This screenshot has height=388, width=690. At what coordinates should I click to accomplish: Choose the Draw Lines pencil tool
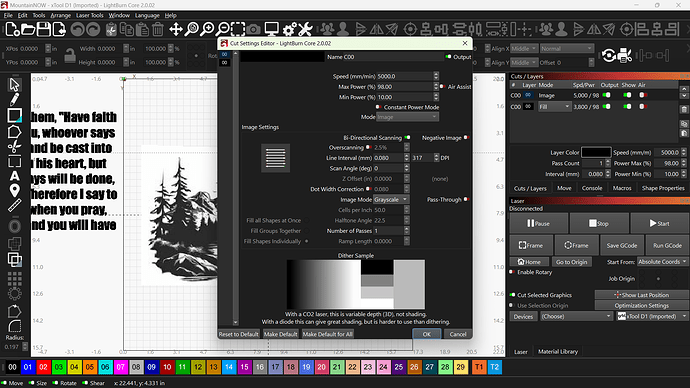[x=15, y=100]
